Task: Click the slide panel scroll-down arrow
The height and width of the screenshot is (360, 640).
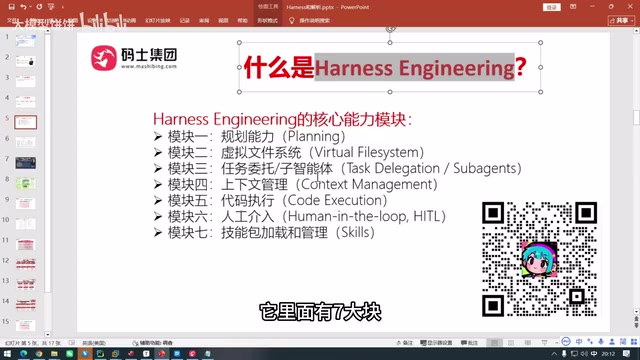Action: [47, 334]
